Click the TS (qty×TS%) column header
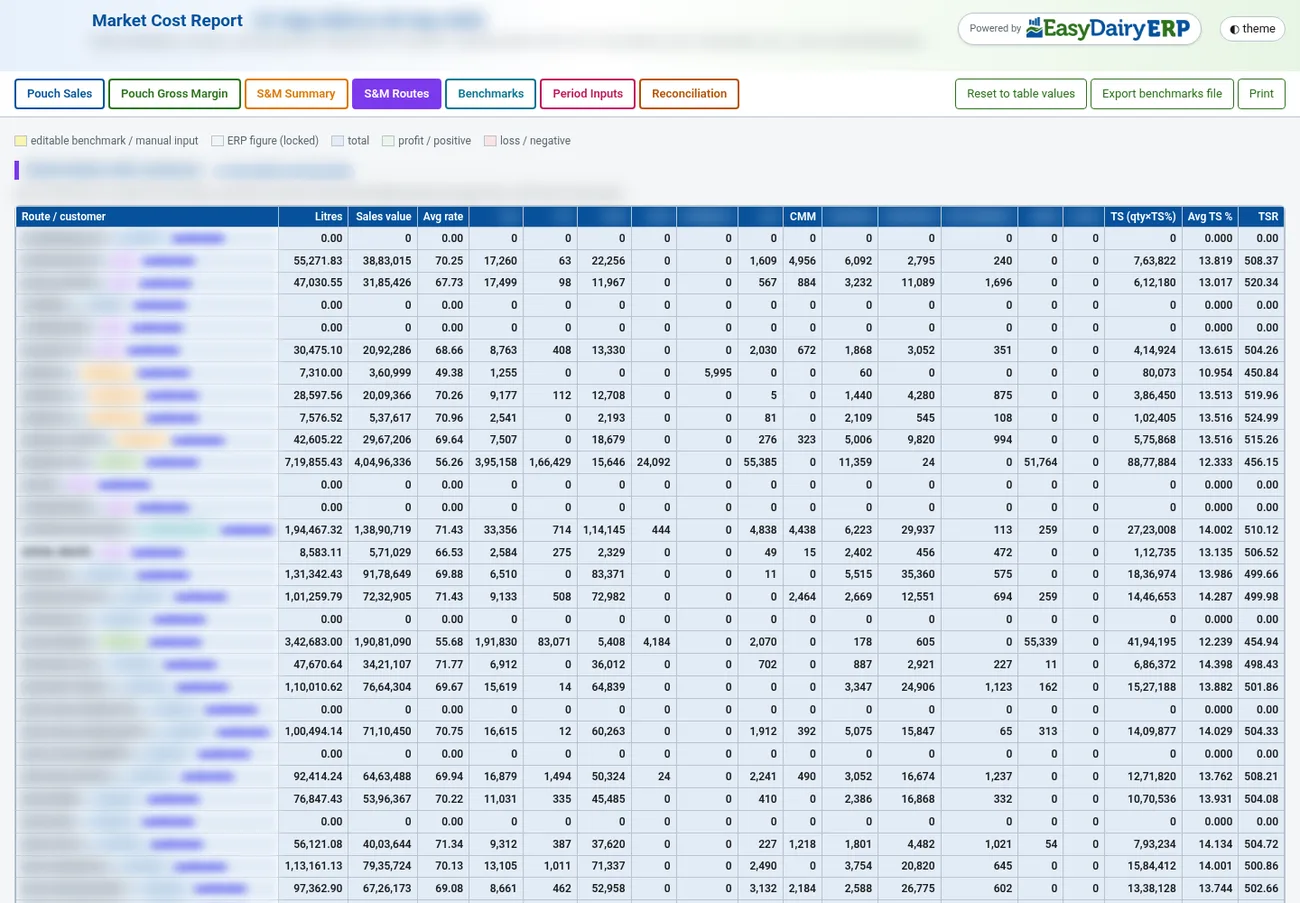 [1143, 216]
